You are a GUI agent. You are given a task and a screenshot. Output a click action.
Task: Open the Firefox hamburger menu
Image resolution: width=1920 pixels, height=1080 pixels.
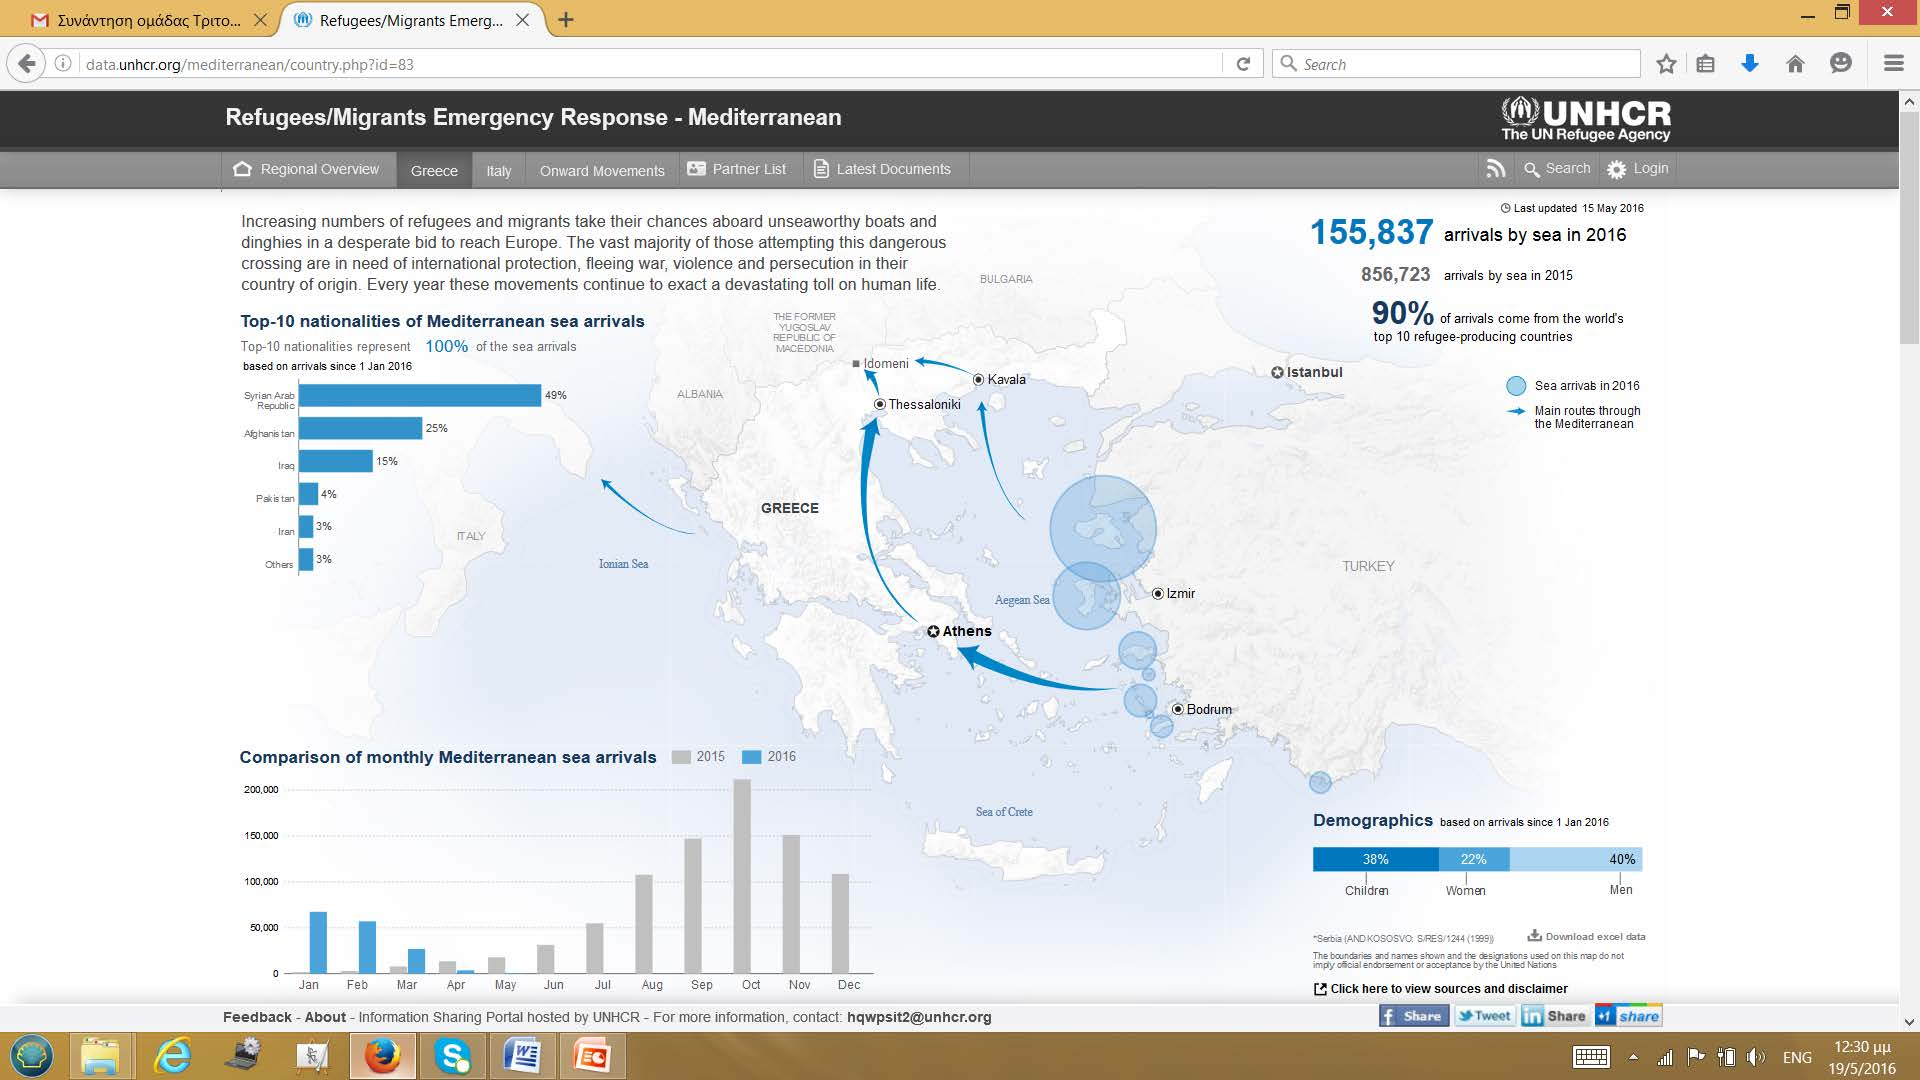tap(1893, 64)
